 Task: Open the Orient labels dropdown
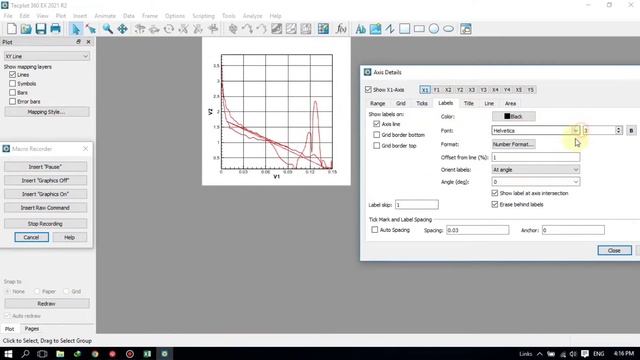[x=536, y=169]
